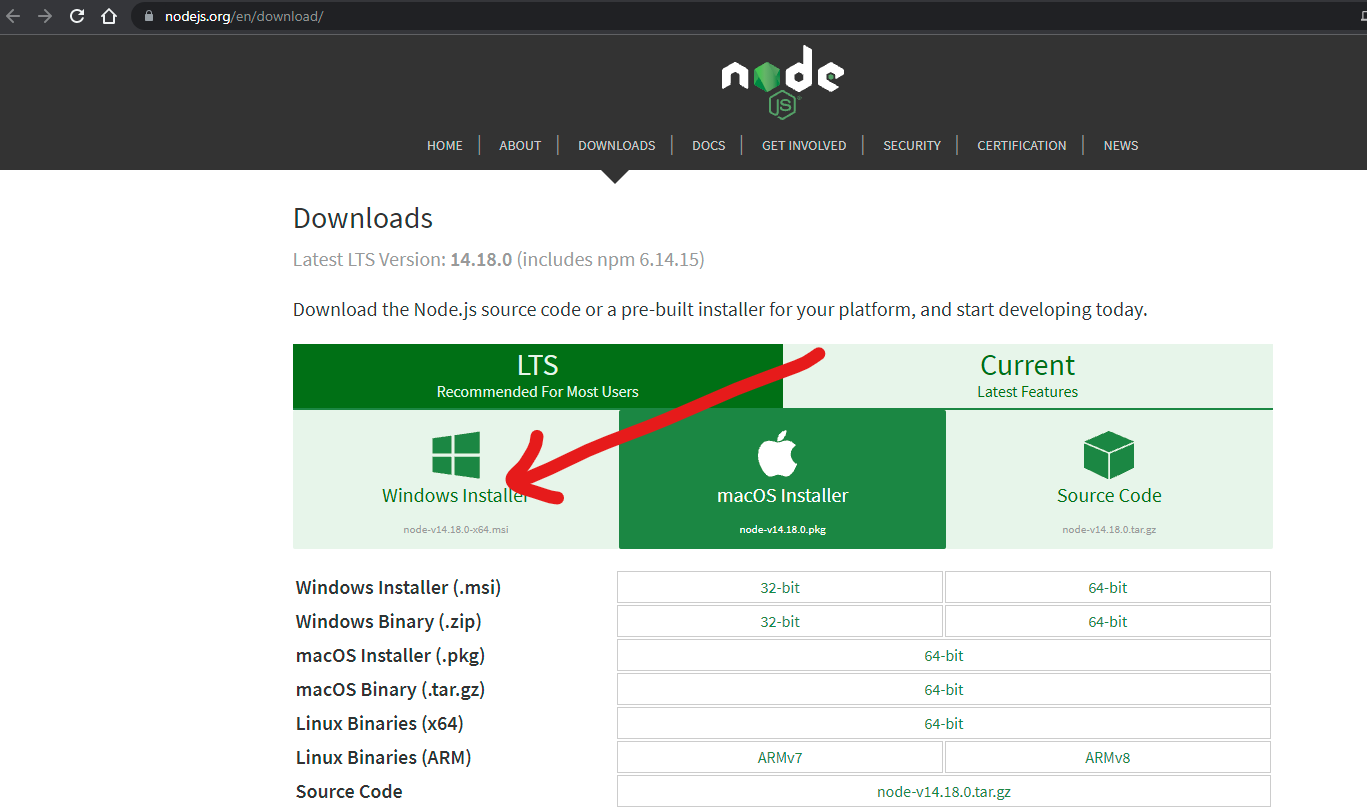Click the padlock site info icon
This screenshot has width=1367, height=807.
click(149, 17)
